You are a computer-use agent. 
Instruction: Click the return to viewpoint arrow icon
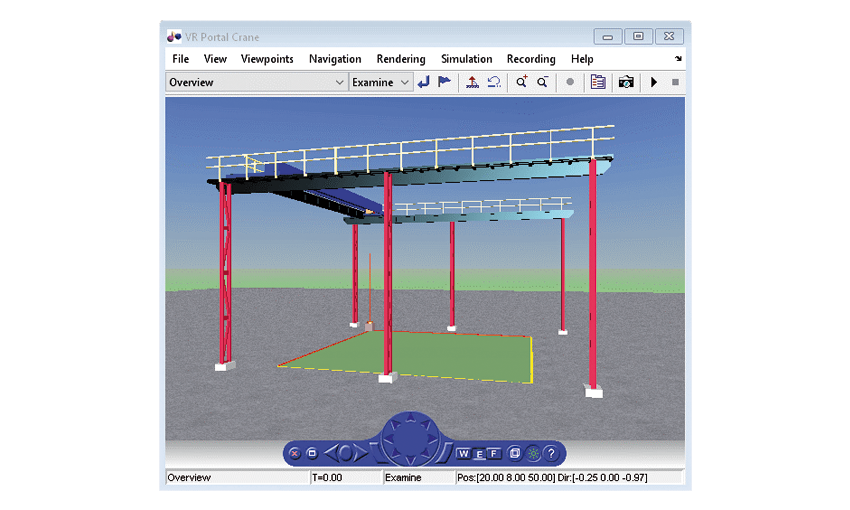[424, 82]
